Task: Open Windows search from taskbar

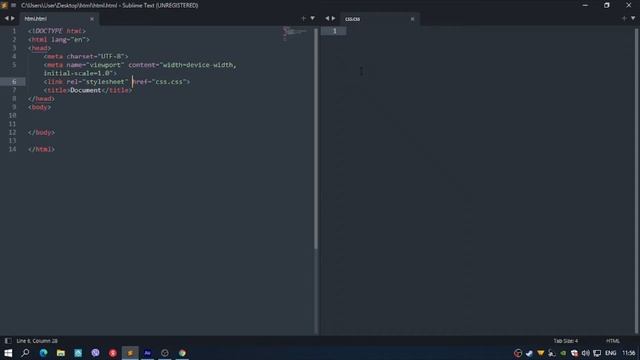Action: pos(25,353)
